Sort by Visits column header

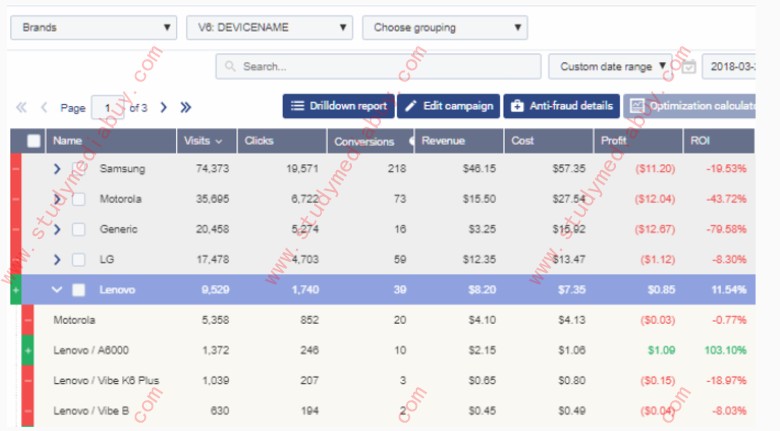coord(207,141)
